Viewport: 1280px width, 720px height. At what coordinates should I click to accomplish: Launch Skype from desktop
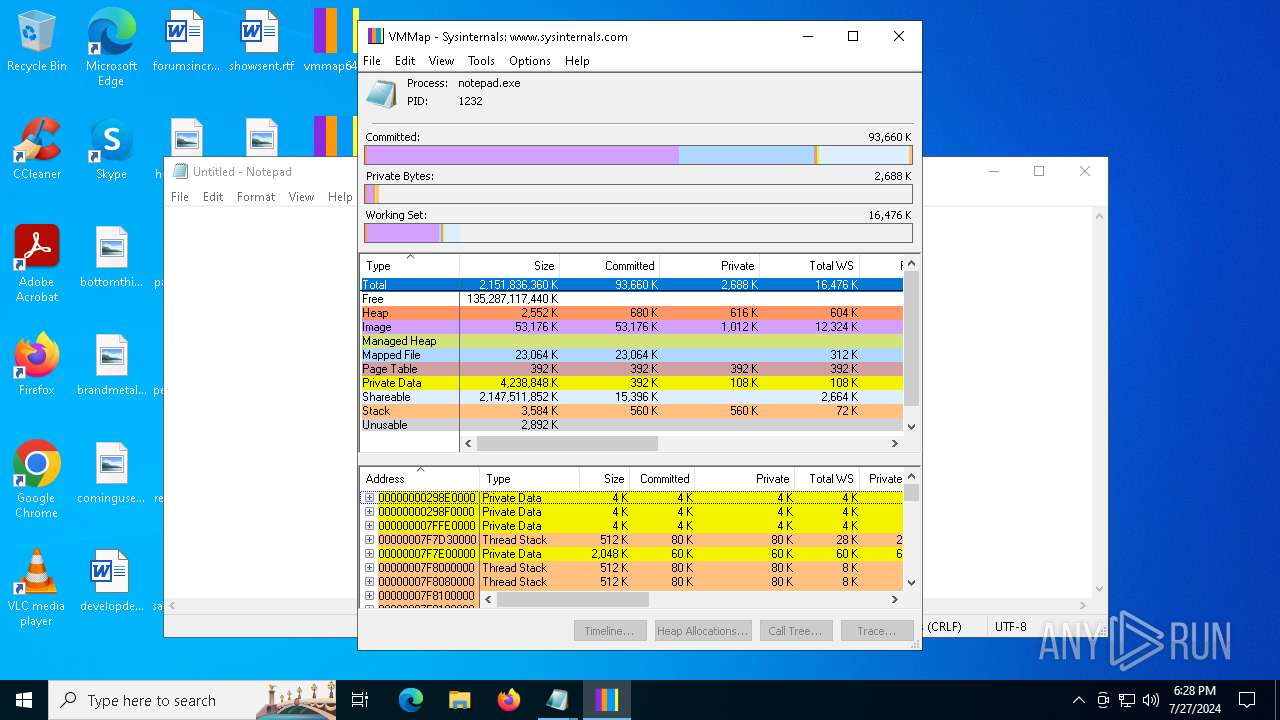[x=111, y=149]
